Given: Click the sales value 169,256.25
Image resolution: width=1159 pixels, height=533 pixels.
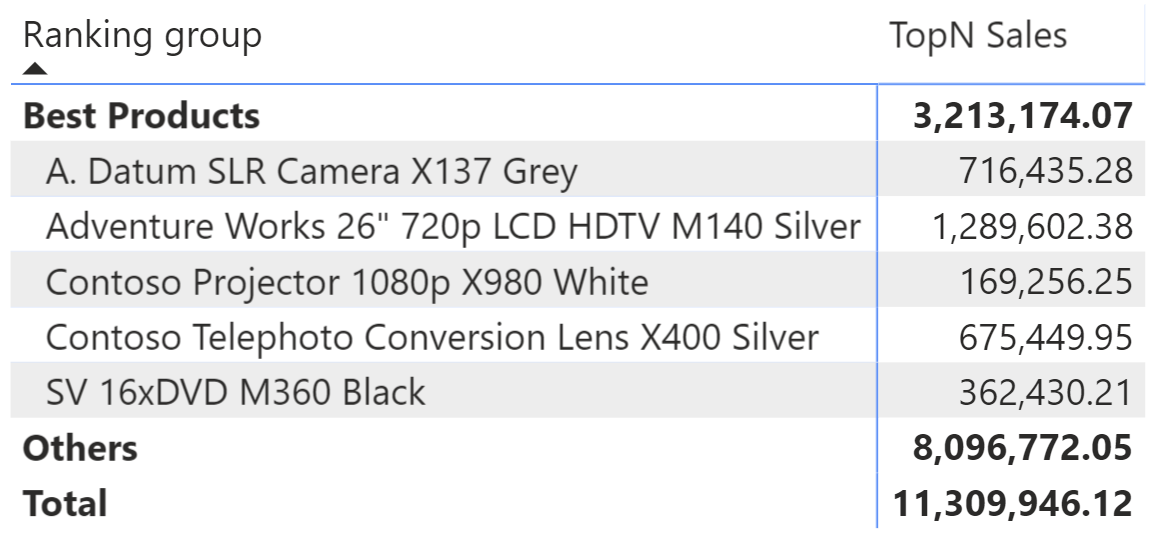Looking at the screenshot, I should (1046, 282).
